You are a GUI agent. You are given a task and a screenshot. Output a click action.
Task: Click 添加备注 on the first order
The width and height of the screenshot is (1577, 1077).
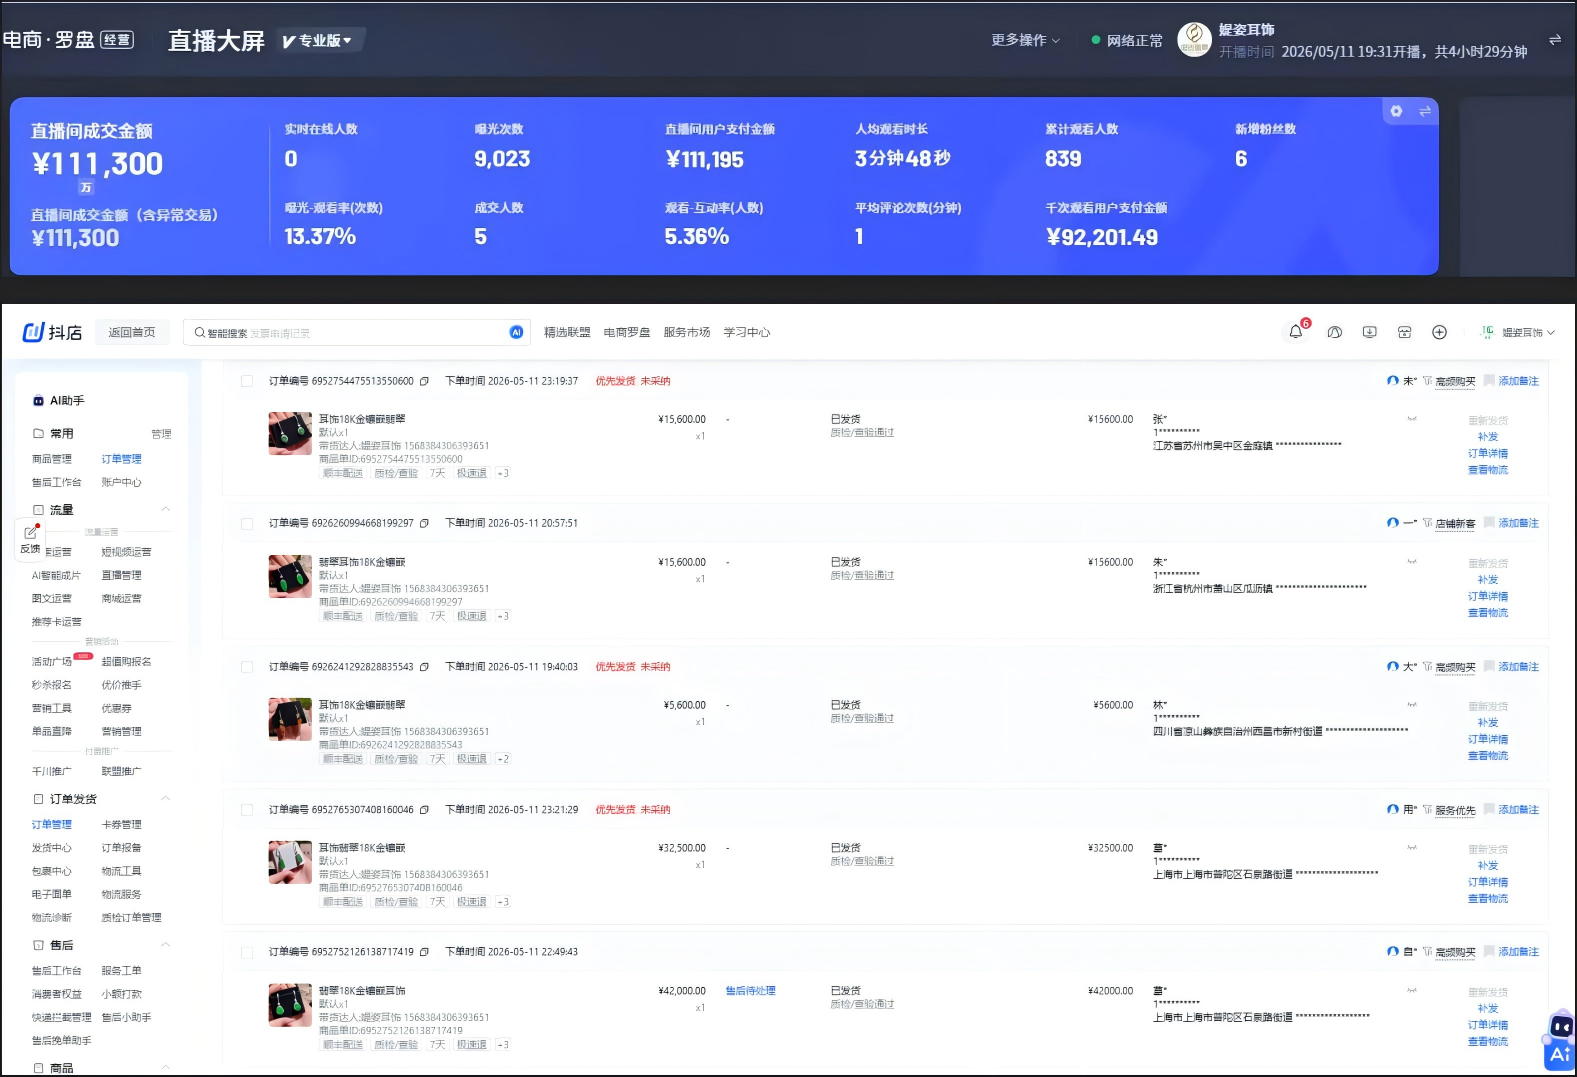pos(1518,381)
